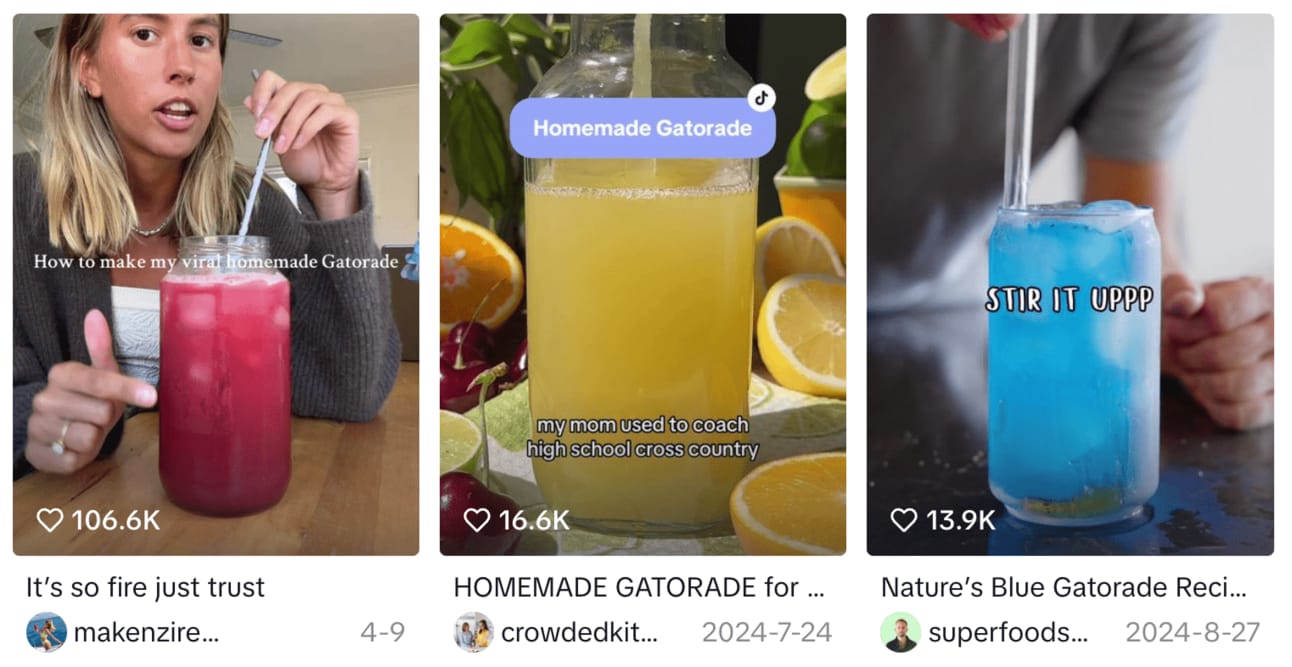This screenshot has height=667, width=1292.
Task: Open superfoods profile avatar
Action: [x=900, y=632]
